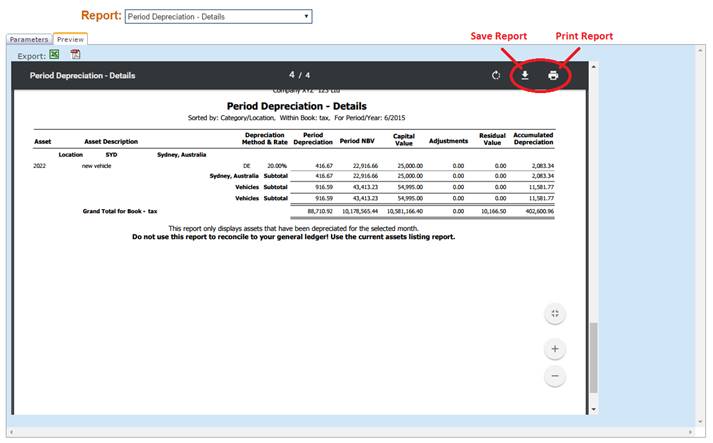713x443 pixels.
Task: Click grand total value 10,178,565.44
Action: click(x=360, y=211)
